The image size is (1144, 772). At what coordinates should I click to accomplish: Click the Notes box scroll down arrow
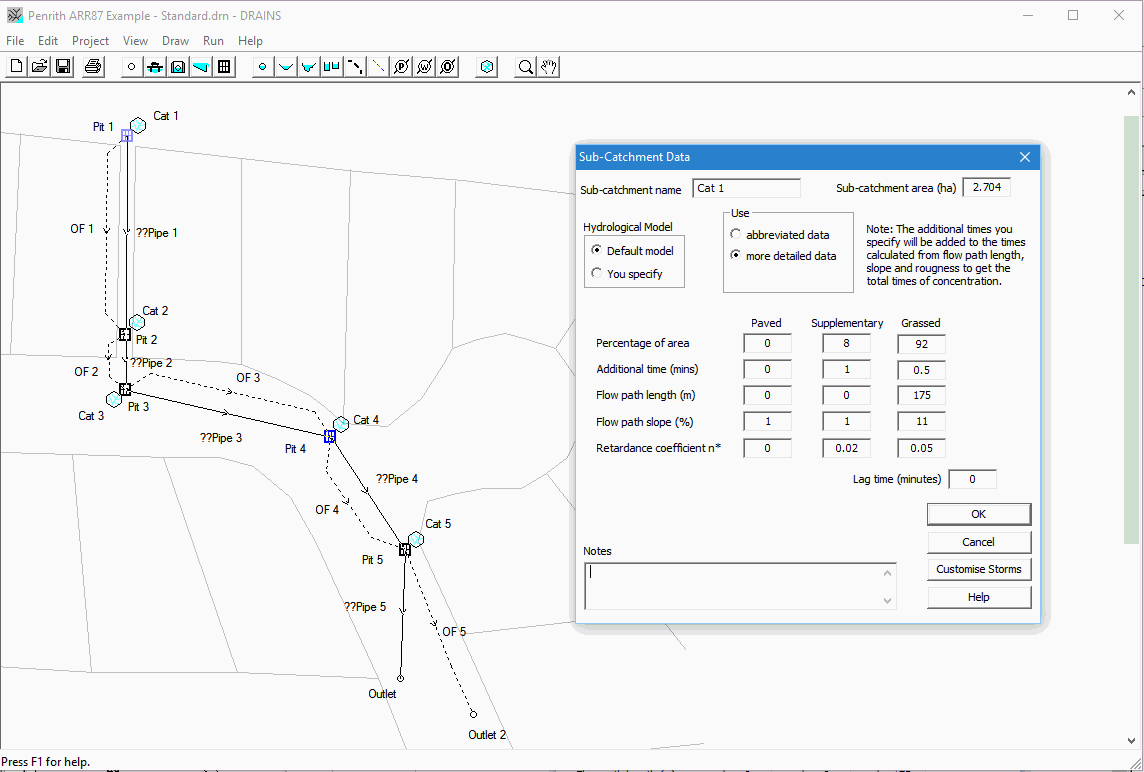pyautogui.click(x=887, y=601)
